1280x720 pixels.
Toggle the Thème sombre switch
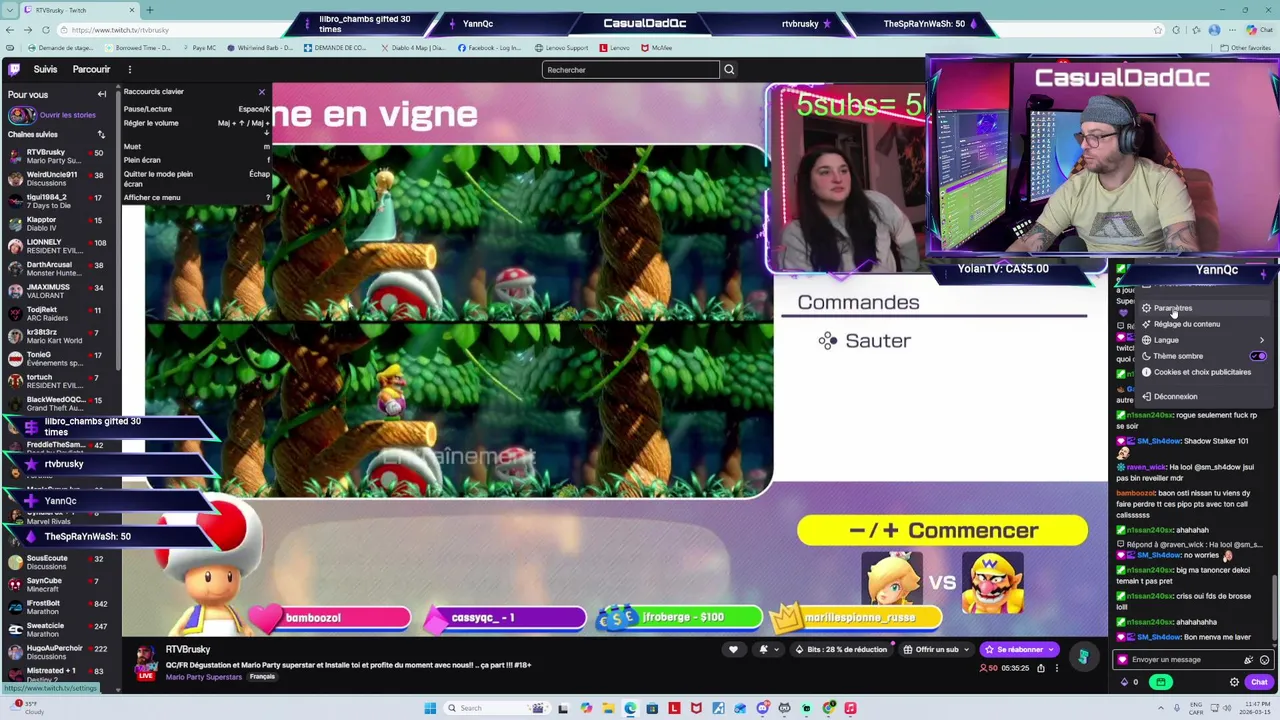[x=1258, y=356]
